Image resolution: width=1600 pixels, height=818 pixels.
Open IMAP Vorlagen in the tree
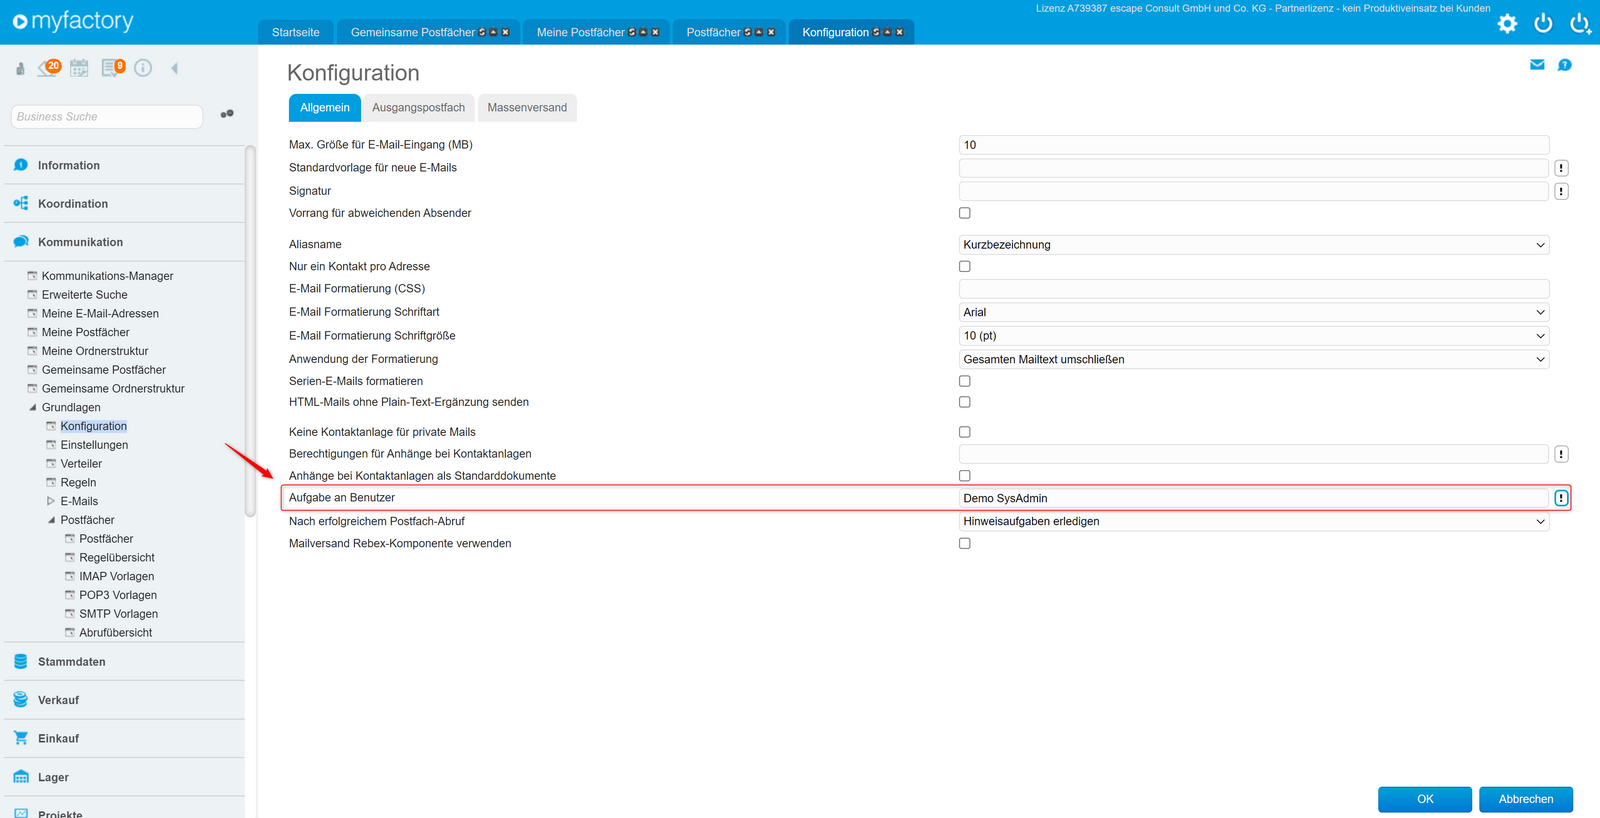point(117,576)
